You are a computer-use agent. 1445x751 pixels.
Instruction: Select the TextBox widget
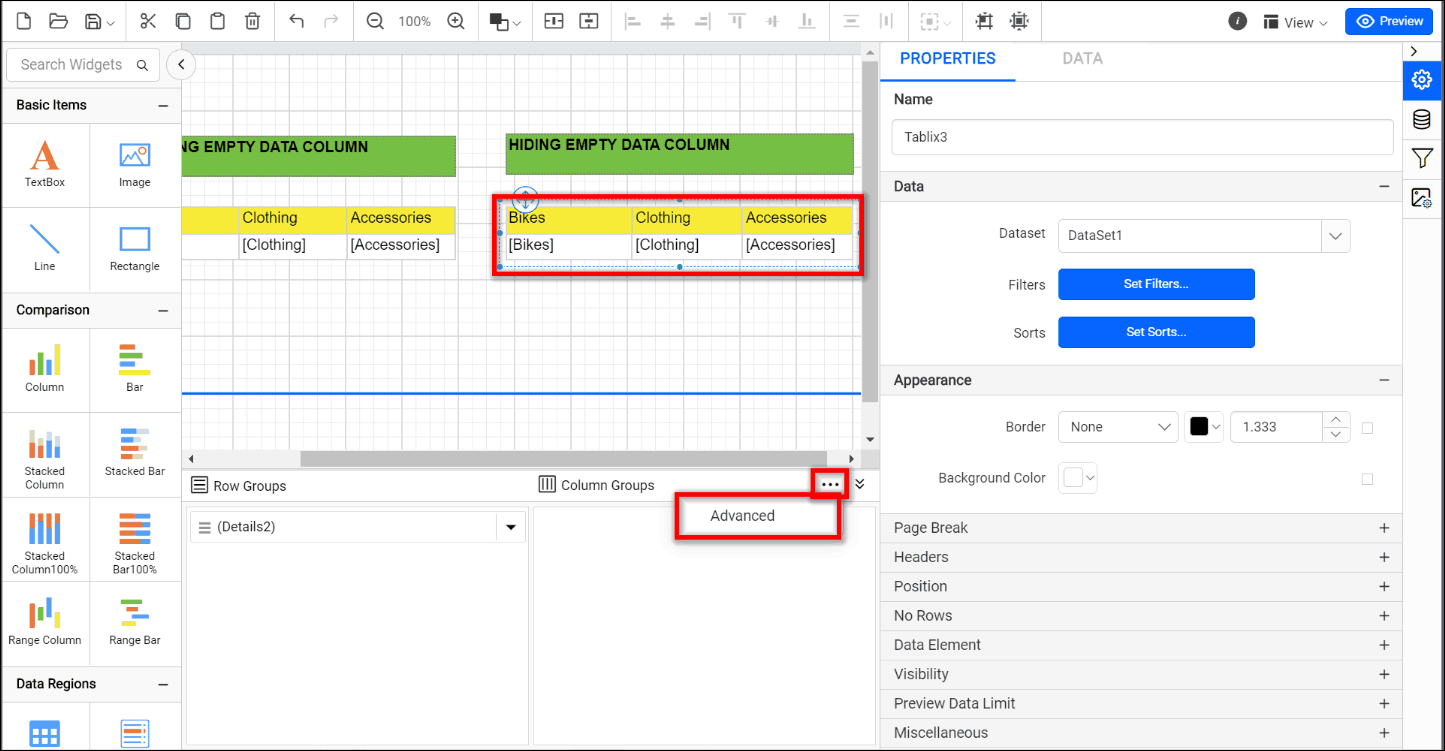pyautogui.click(x=45, y=165)
